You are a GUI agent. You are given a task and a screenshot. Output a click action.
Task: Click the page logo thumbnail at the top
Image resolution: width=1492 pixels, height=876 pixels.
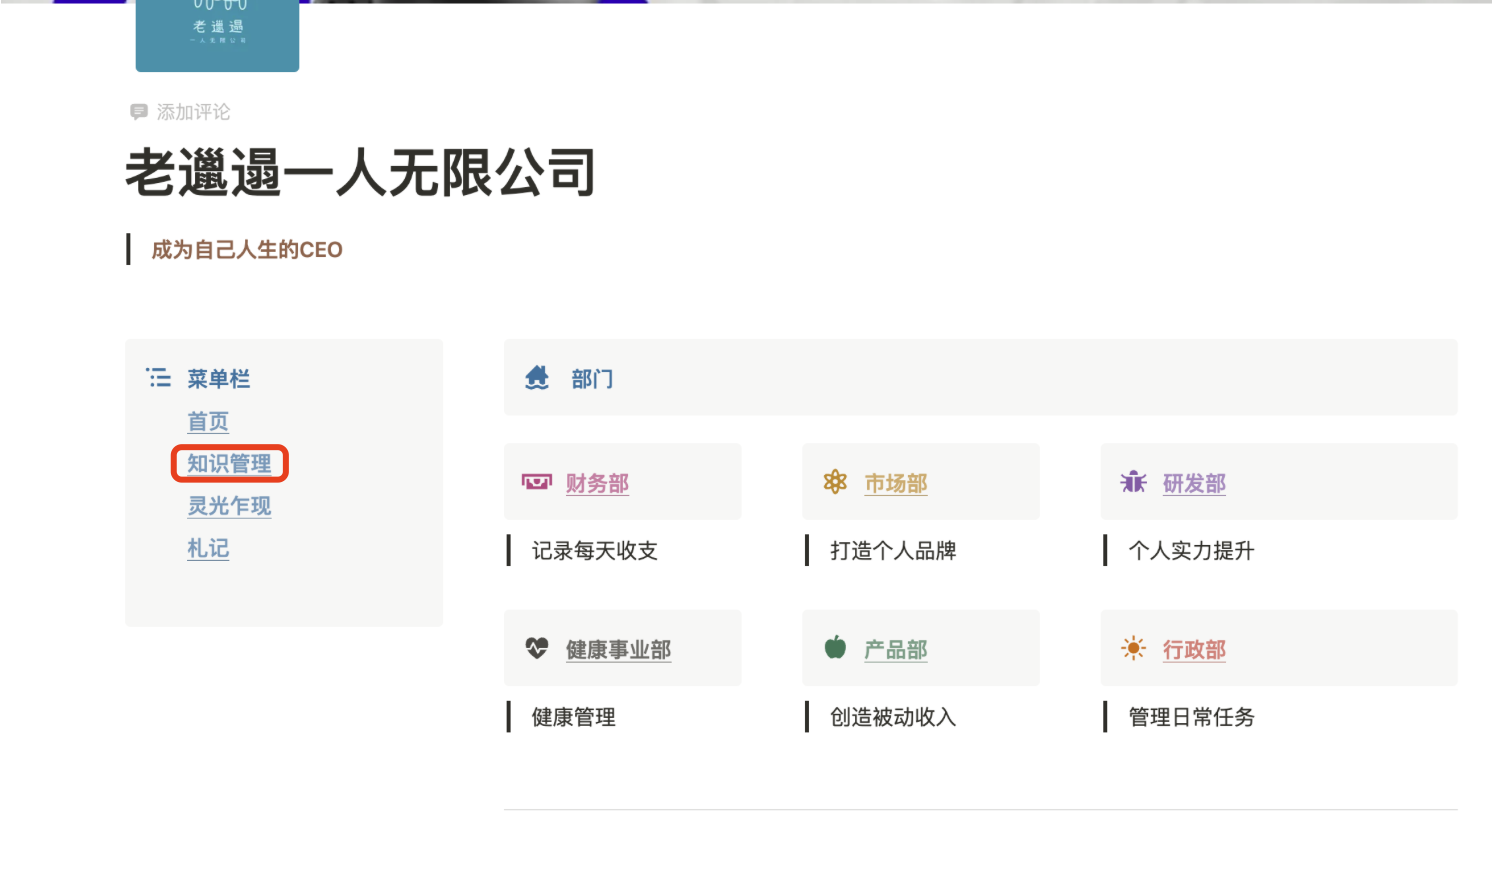pos(217,36)
